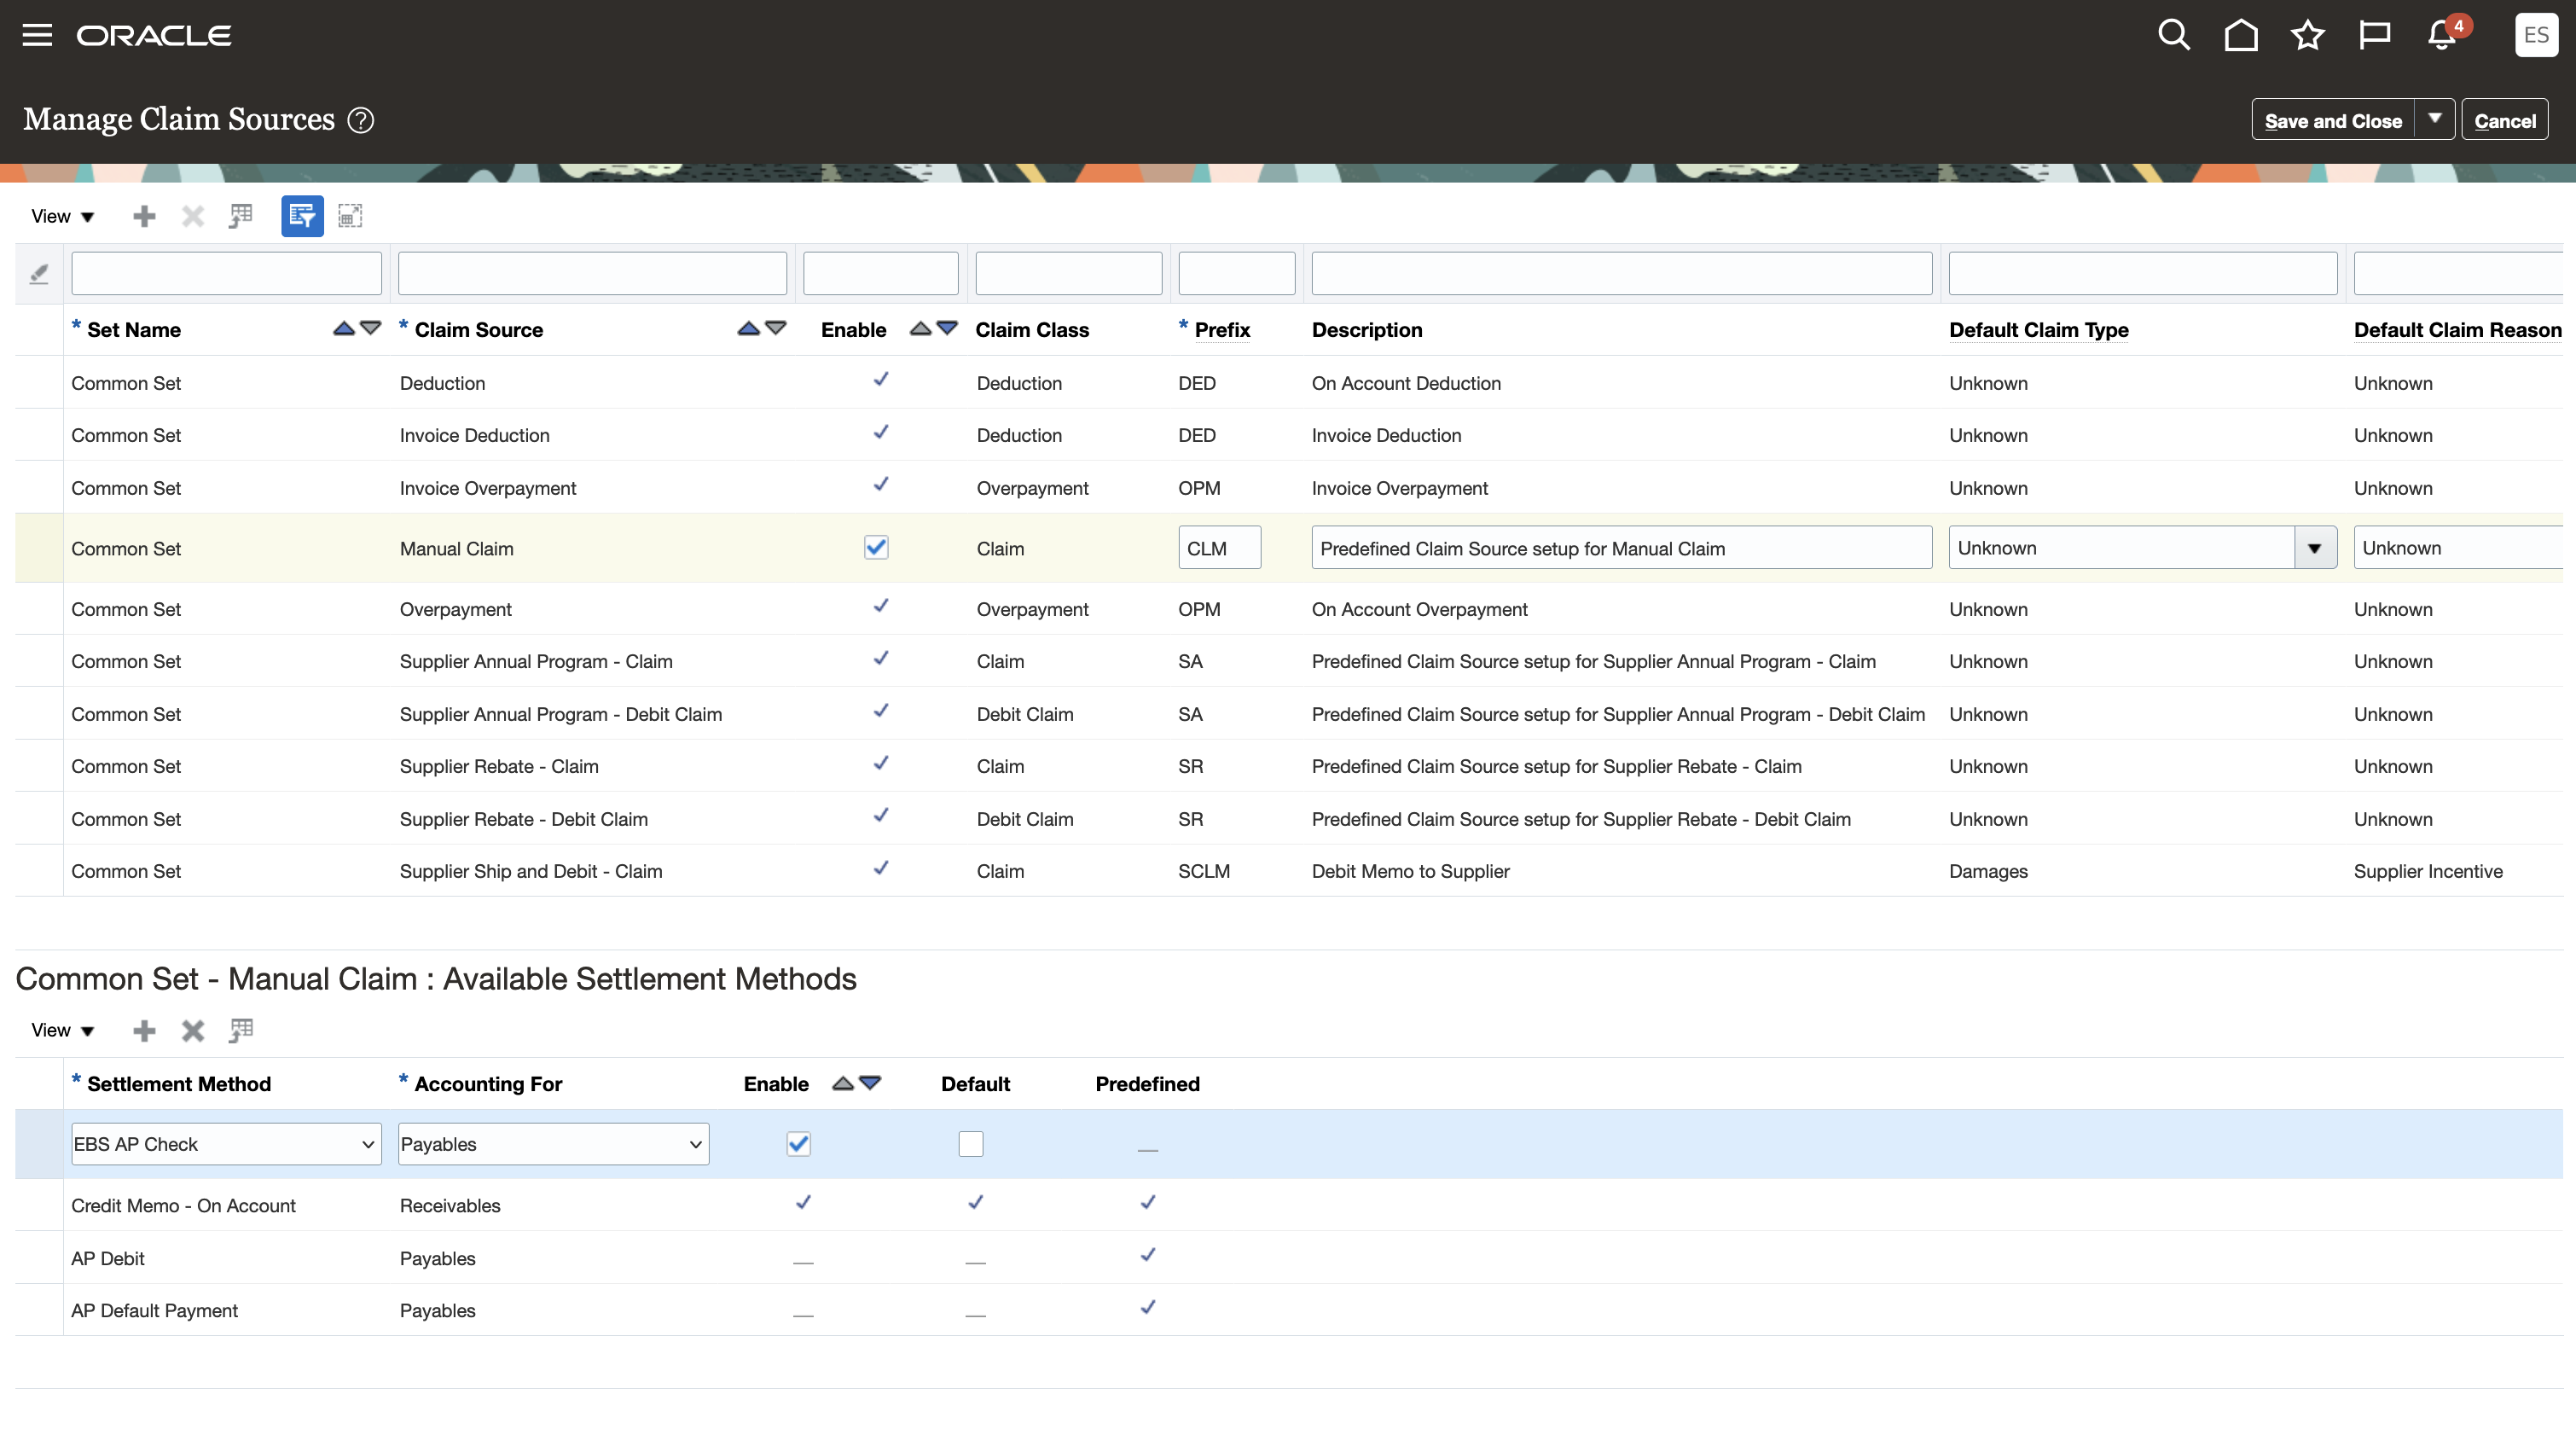
Task: Open Favorites via the star icon
Action: coord(2308,34)
